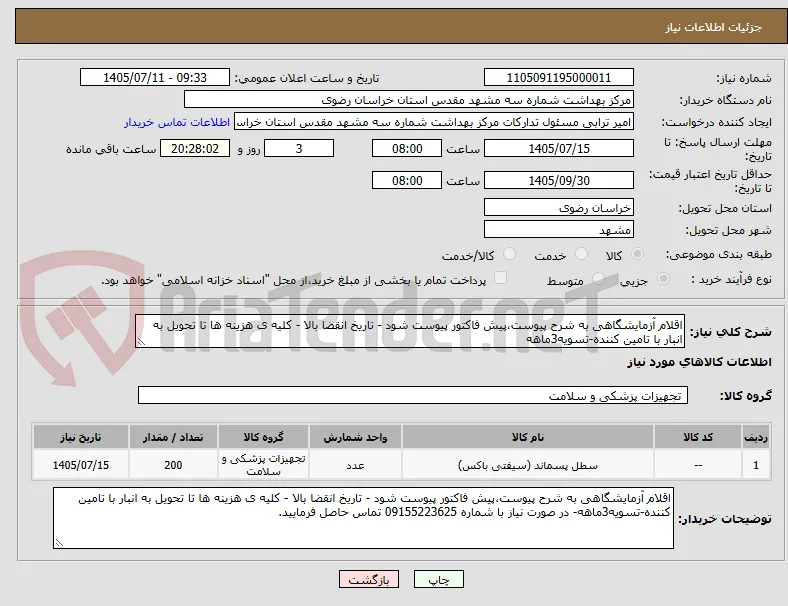Click the resize handle of buyer notes textarea
The height and width of the screenshot is (606, 788).
click(x=59, y=543)
